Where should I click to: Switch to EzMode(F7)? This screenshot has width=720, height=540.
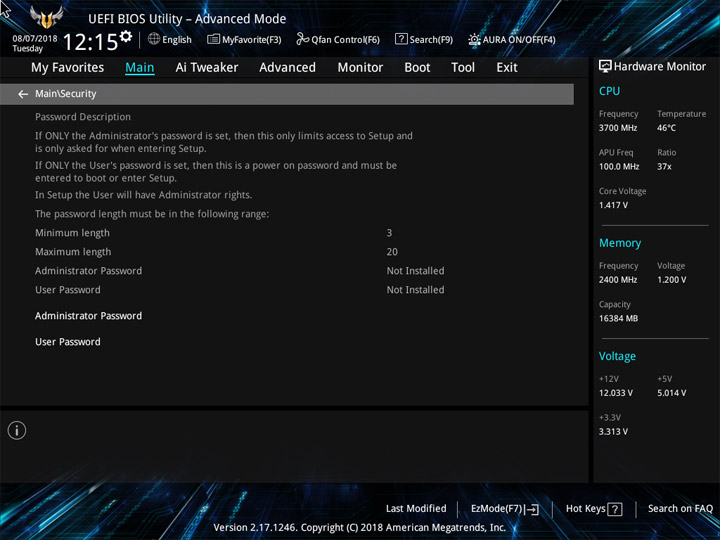coord(505,509)
